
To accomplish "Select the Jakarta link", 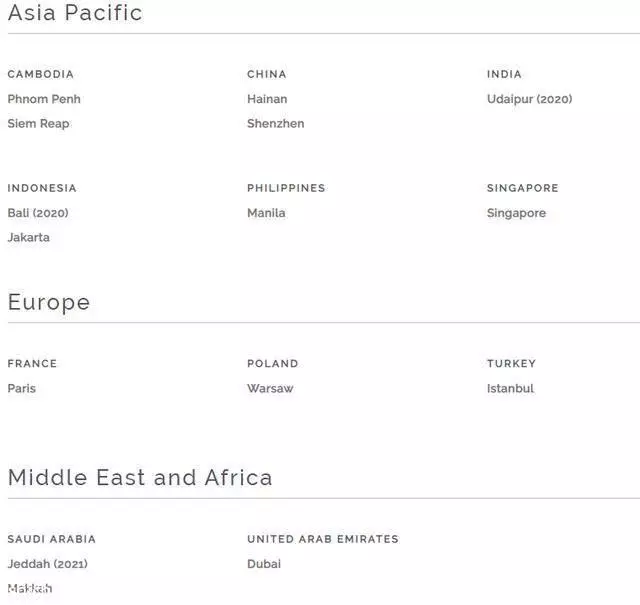I will point(29,238).
